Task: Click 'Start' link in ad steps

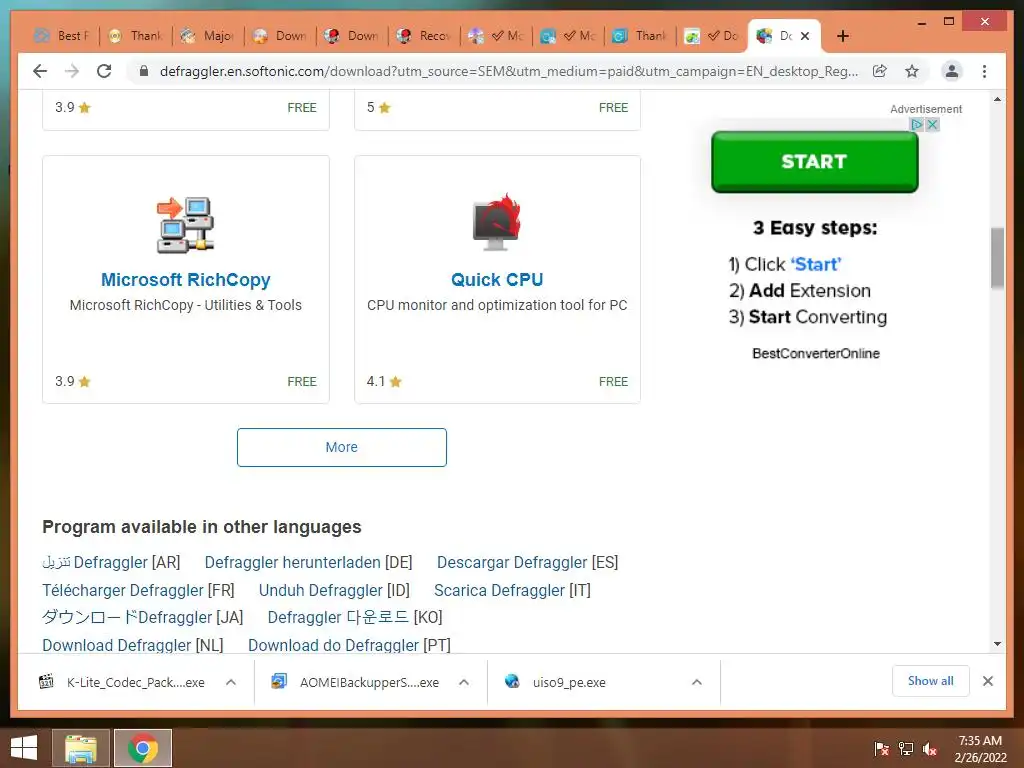Action: (816, 264)
